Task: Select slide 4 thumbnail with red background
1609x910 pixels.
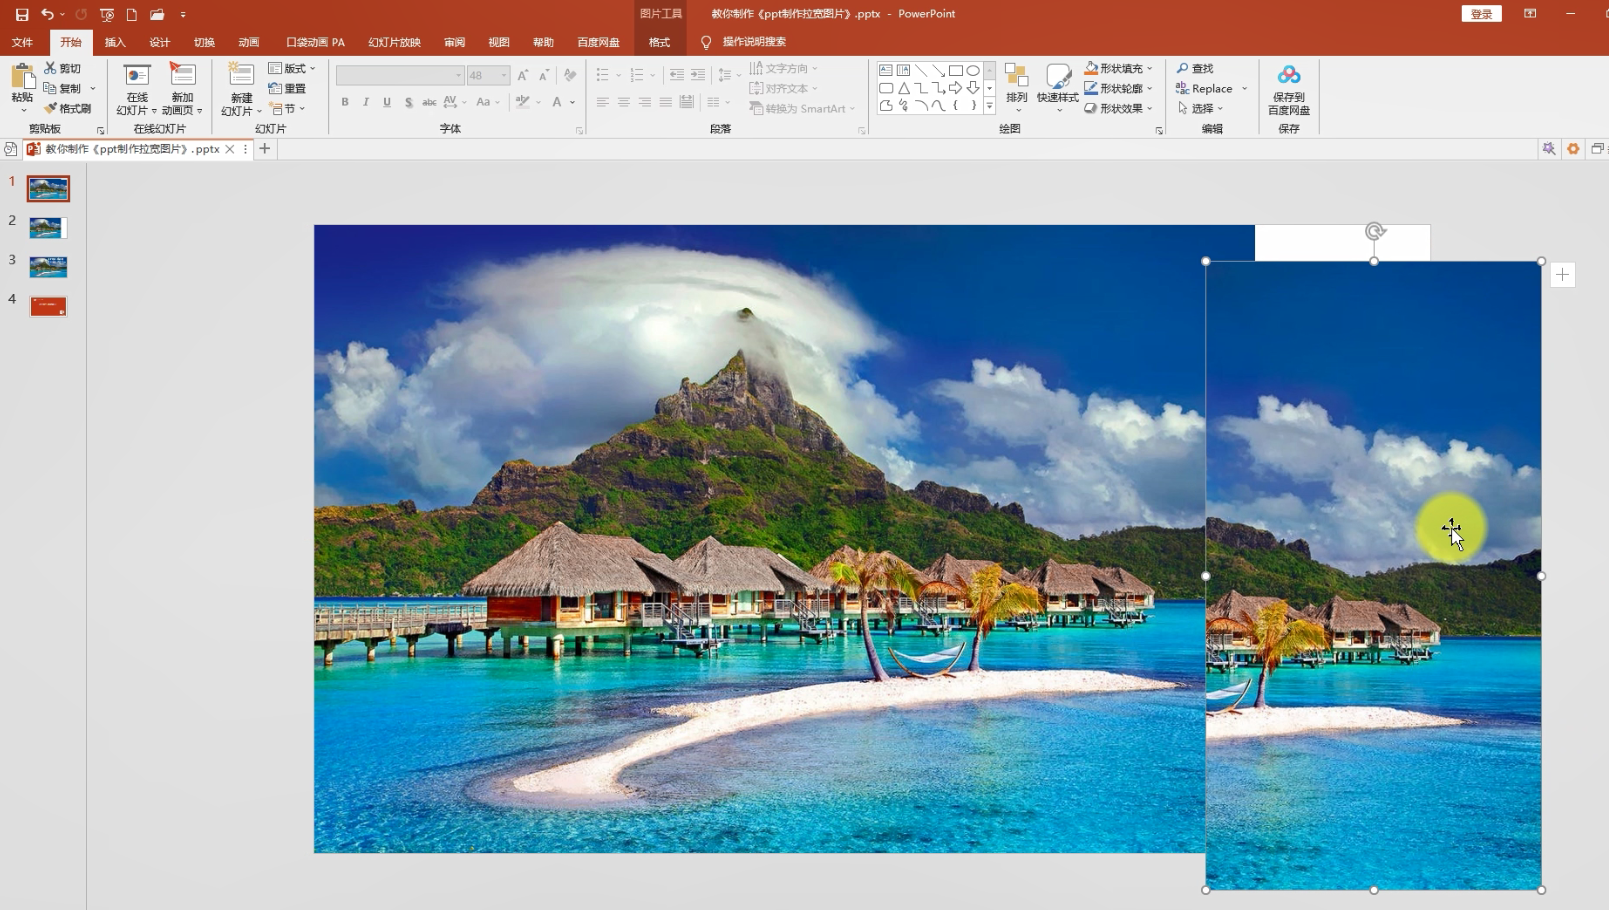Action: (x=48, y=306)
